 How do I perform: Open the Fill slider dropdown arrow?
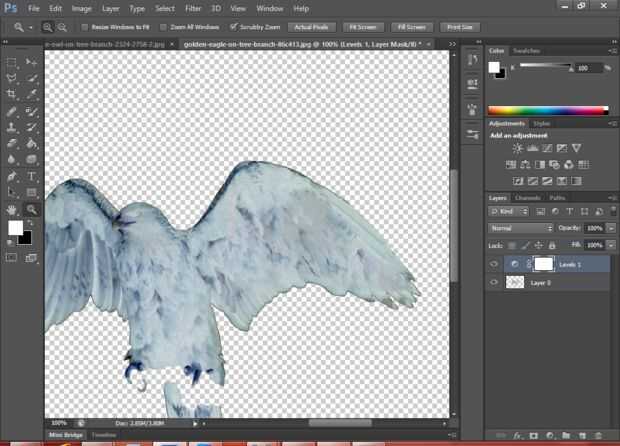coord(612,245)
